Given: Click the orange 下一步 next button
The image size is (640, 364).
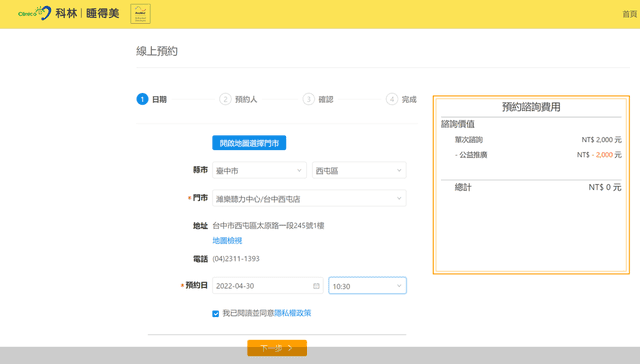Looking at the screenshot, I should [x=277, y=348].
